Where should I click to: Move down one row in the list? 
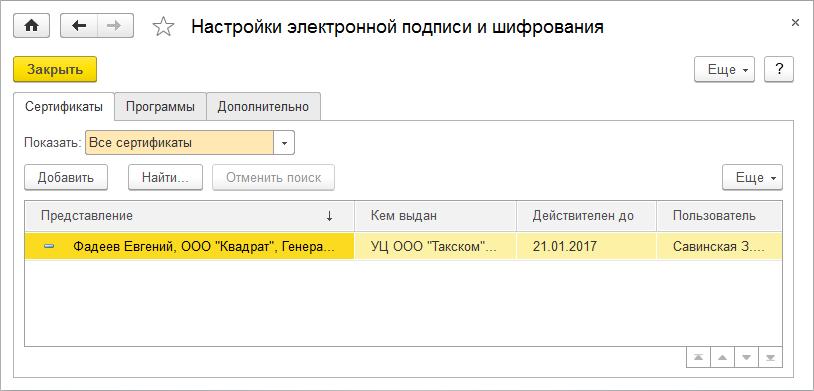[x=747, y=357]
